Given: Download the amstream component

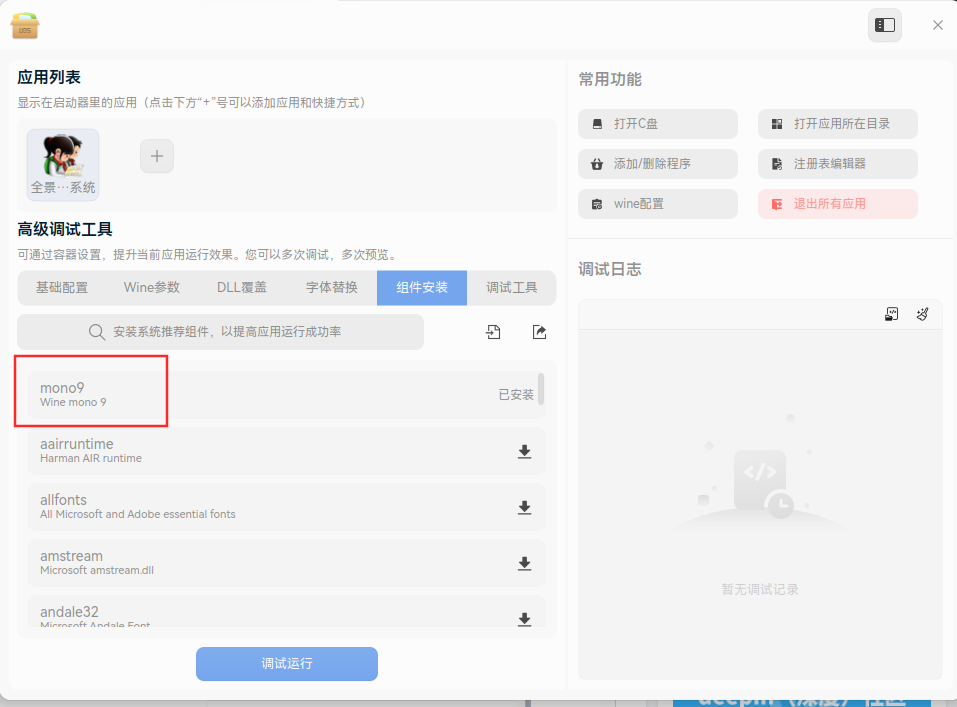Looking at the screenshot, I should [x=524, y=564].
